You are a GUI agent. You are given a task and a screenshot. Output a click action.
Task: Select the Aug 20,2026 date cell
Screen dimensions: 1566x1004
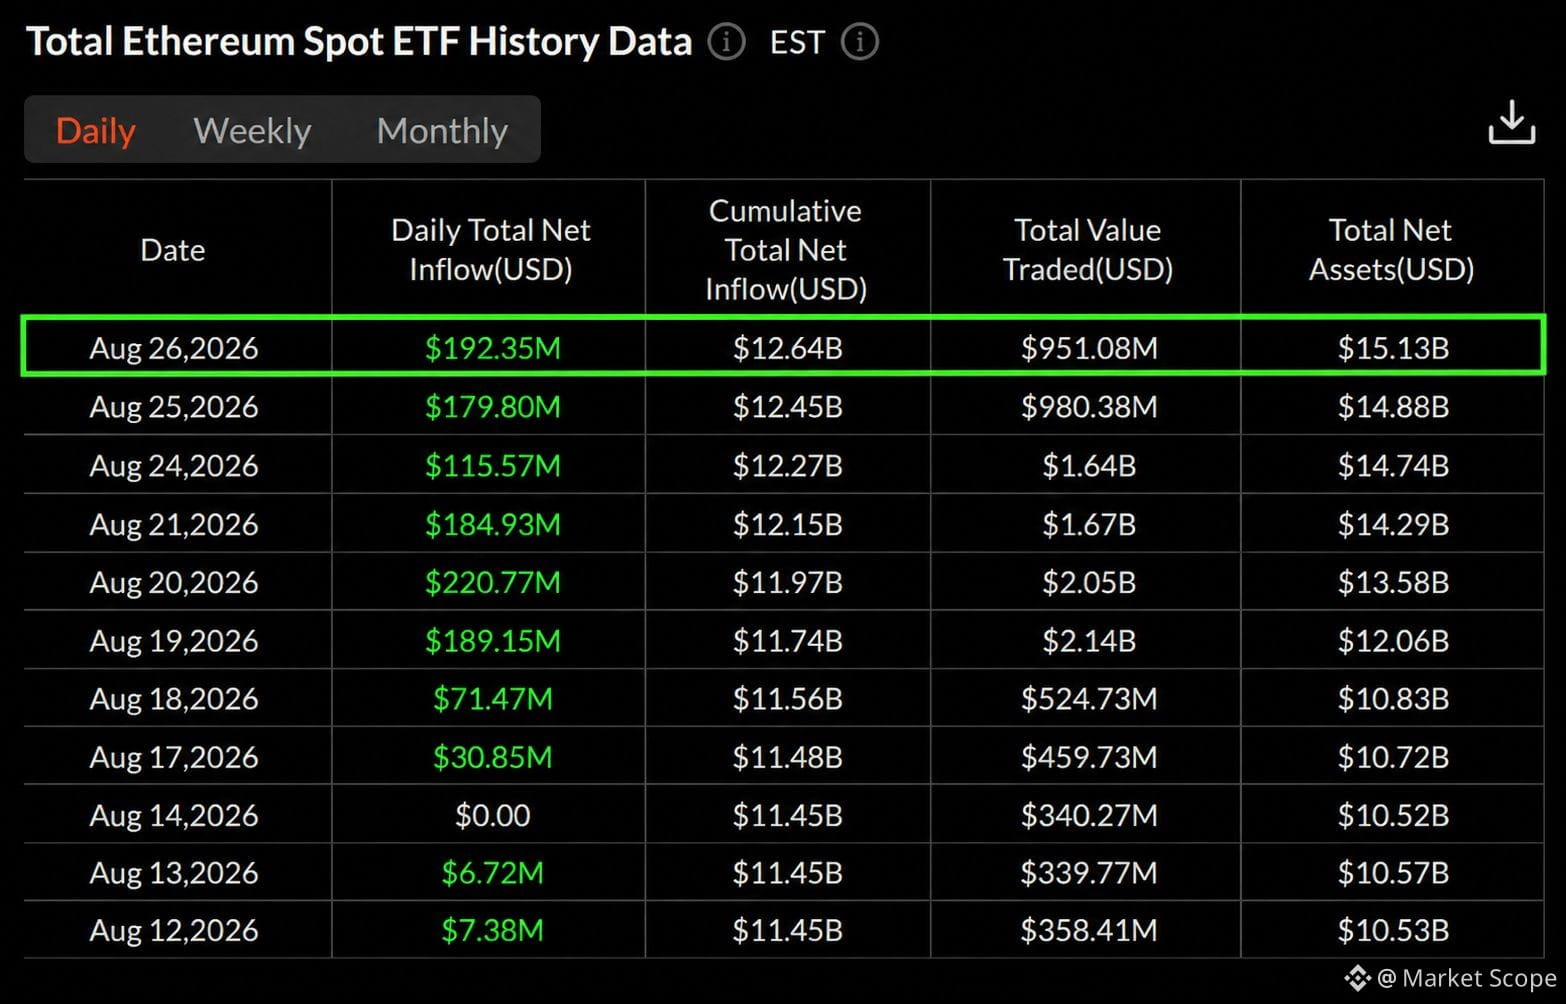174,582
